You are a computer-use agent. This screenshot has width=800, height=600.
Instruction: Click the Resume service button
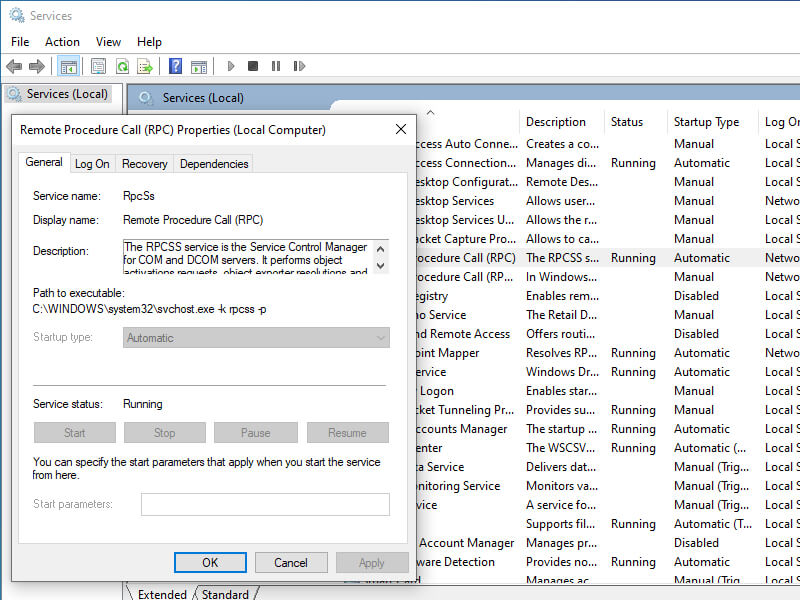tap(347, 433)
